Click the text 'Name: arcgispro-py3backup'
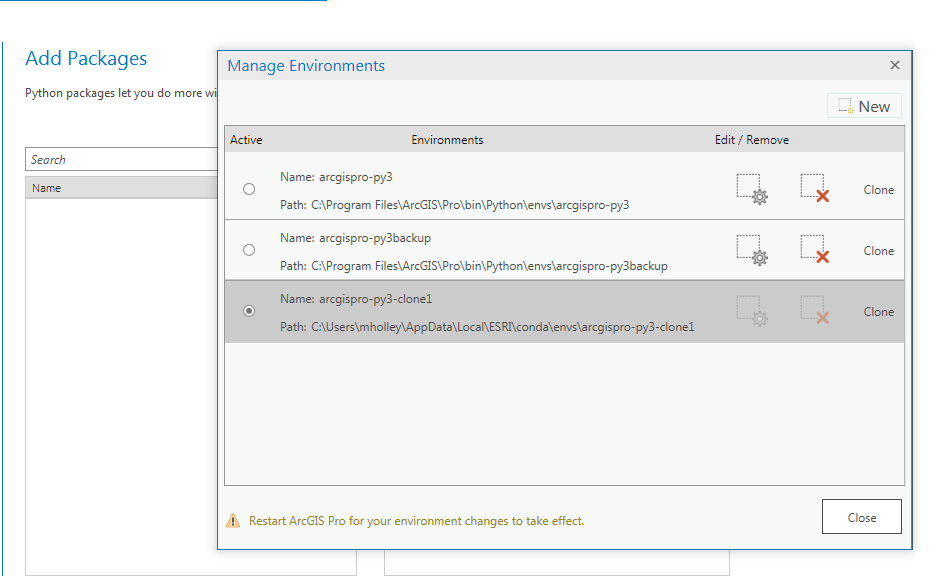 355,238
